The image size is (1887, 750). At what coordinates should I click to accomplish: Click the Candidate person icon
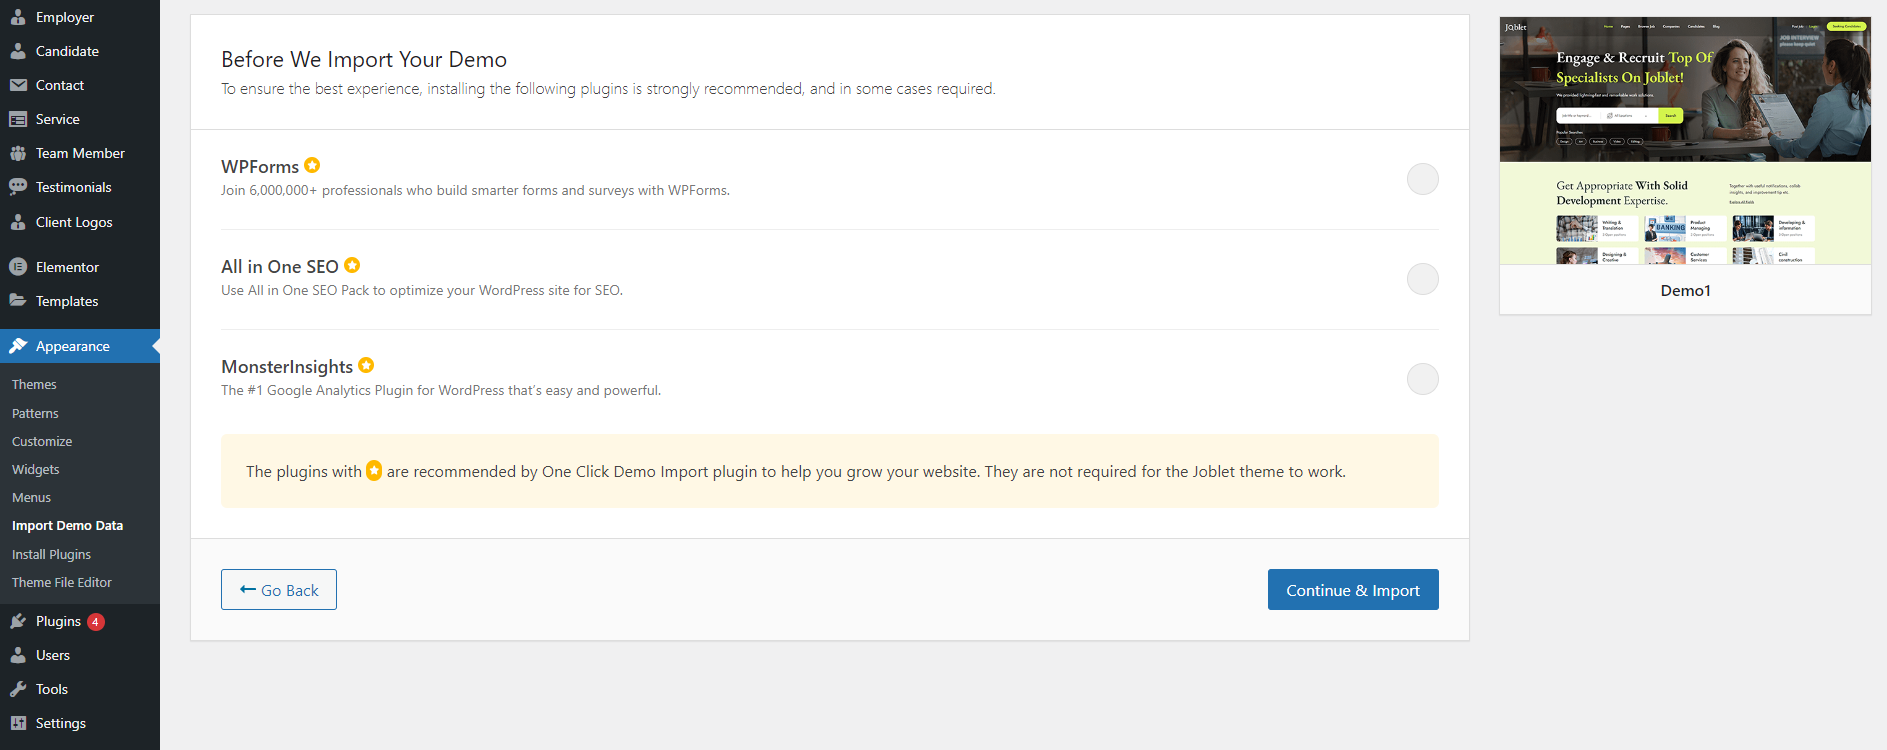18,51
